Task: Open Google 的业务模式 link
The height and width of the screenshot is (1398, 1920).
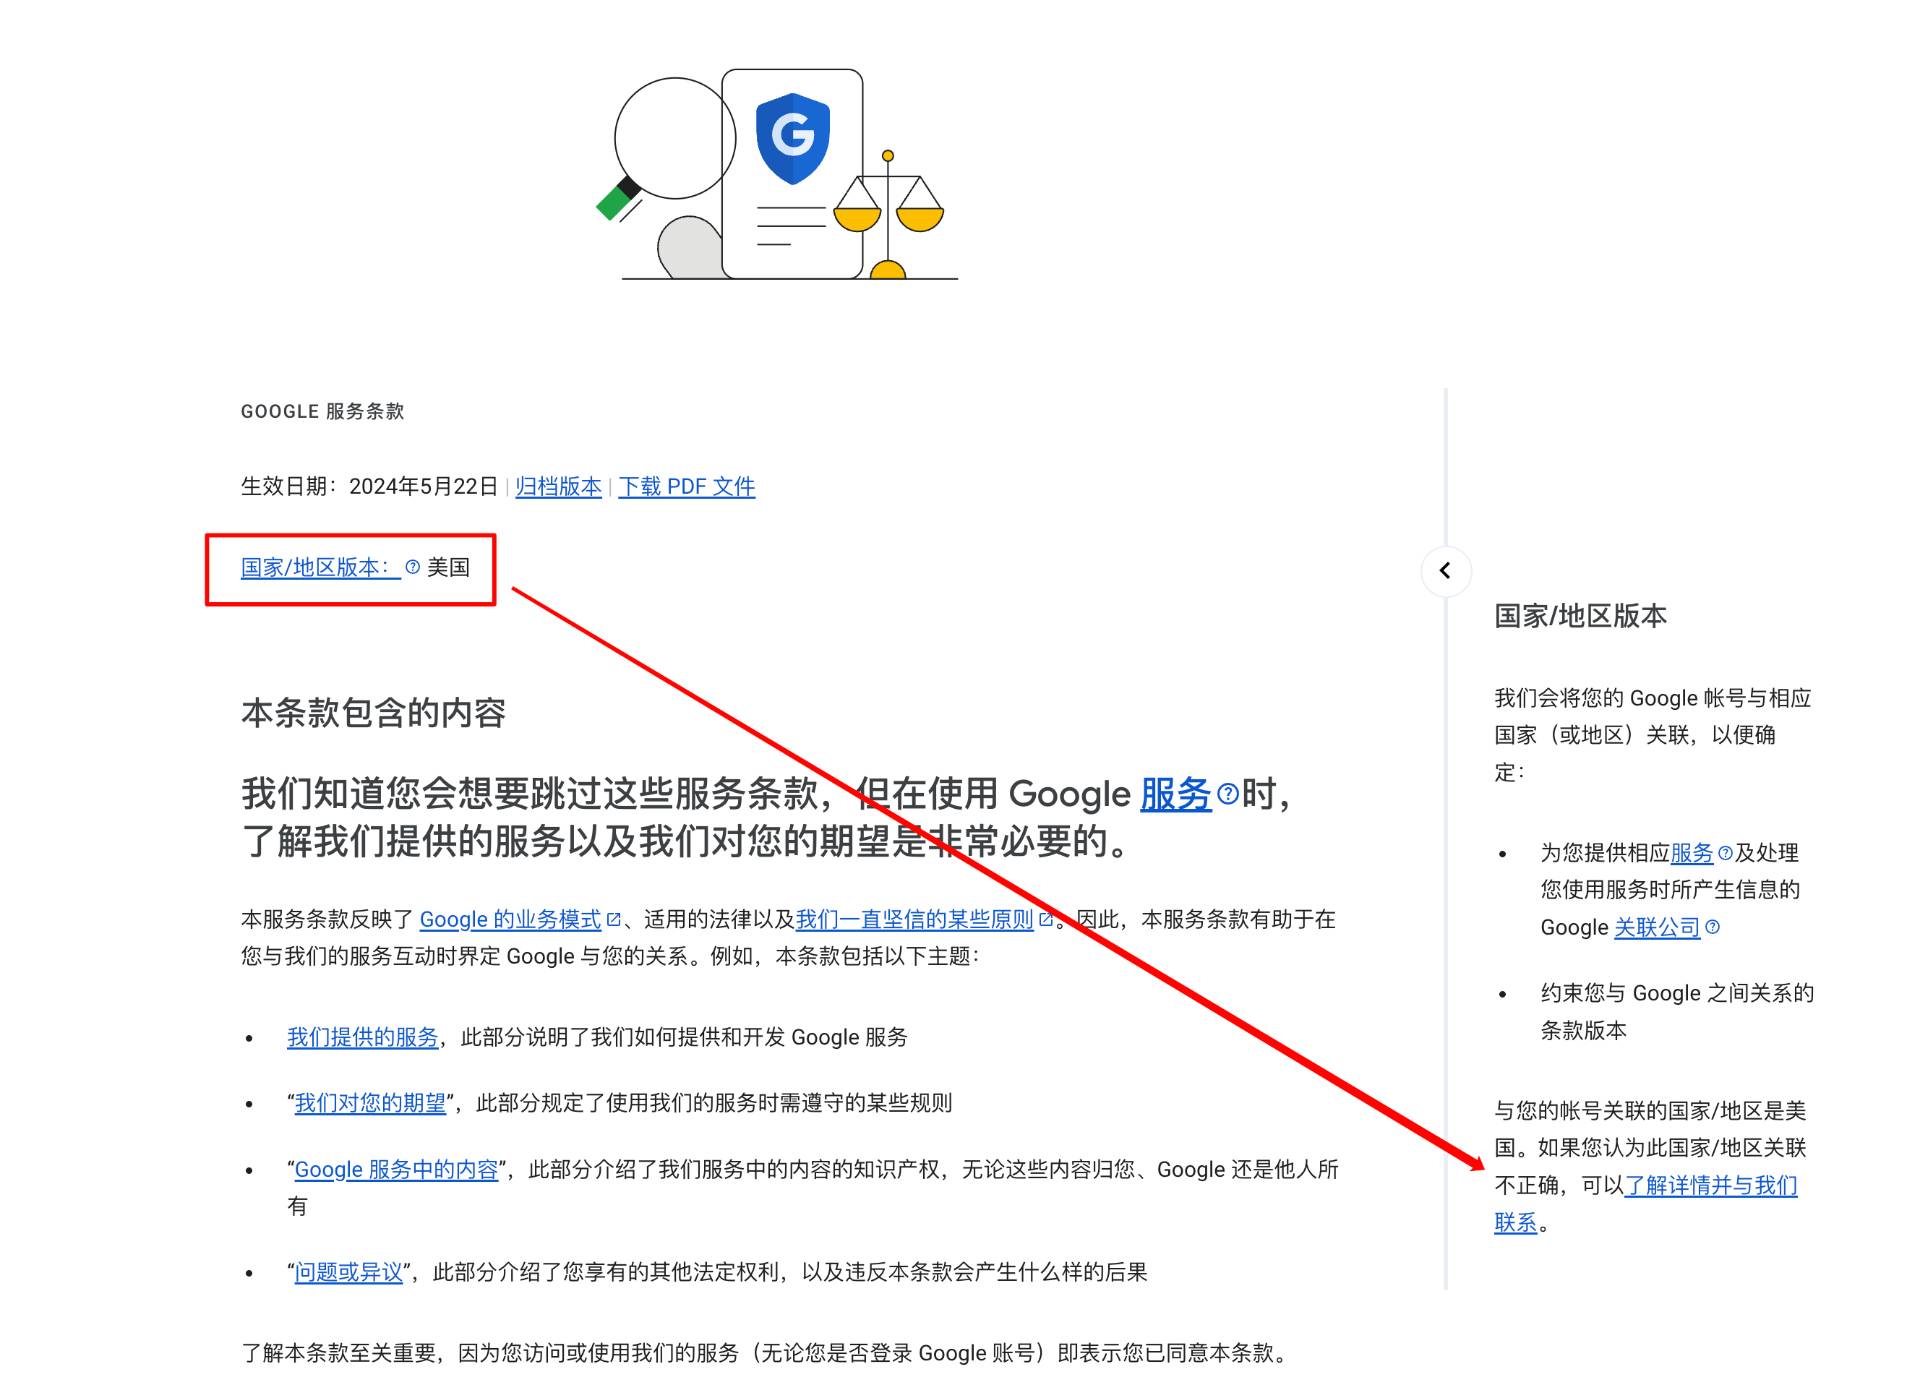Action: [x=510, y=920]
